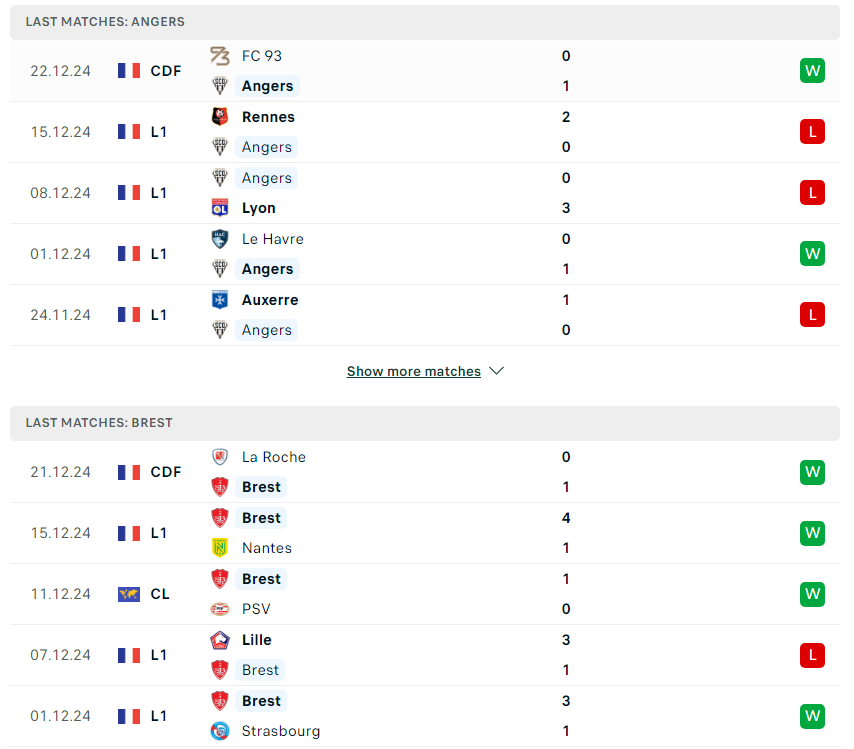Click the FC 93 club logo
This screenshot has width=854, height=749.
click(219, 56)
